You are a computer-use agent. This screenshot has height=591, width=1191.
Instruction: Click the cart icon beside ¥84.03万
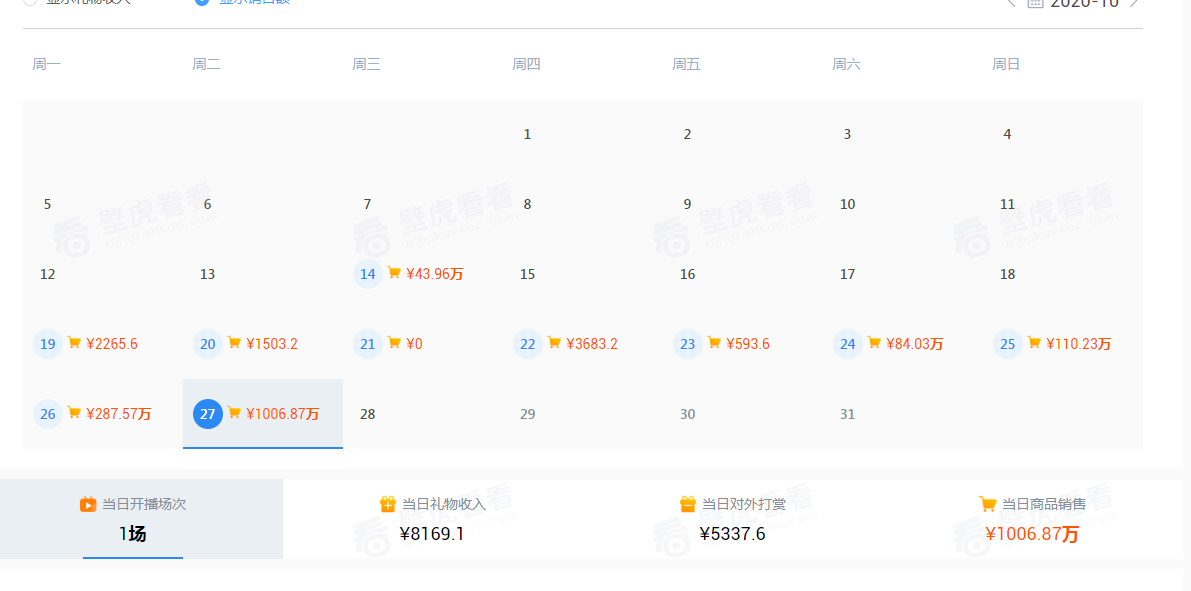pos(874,343)
